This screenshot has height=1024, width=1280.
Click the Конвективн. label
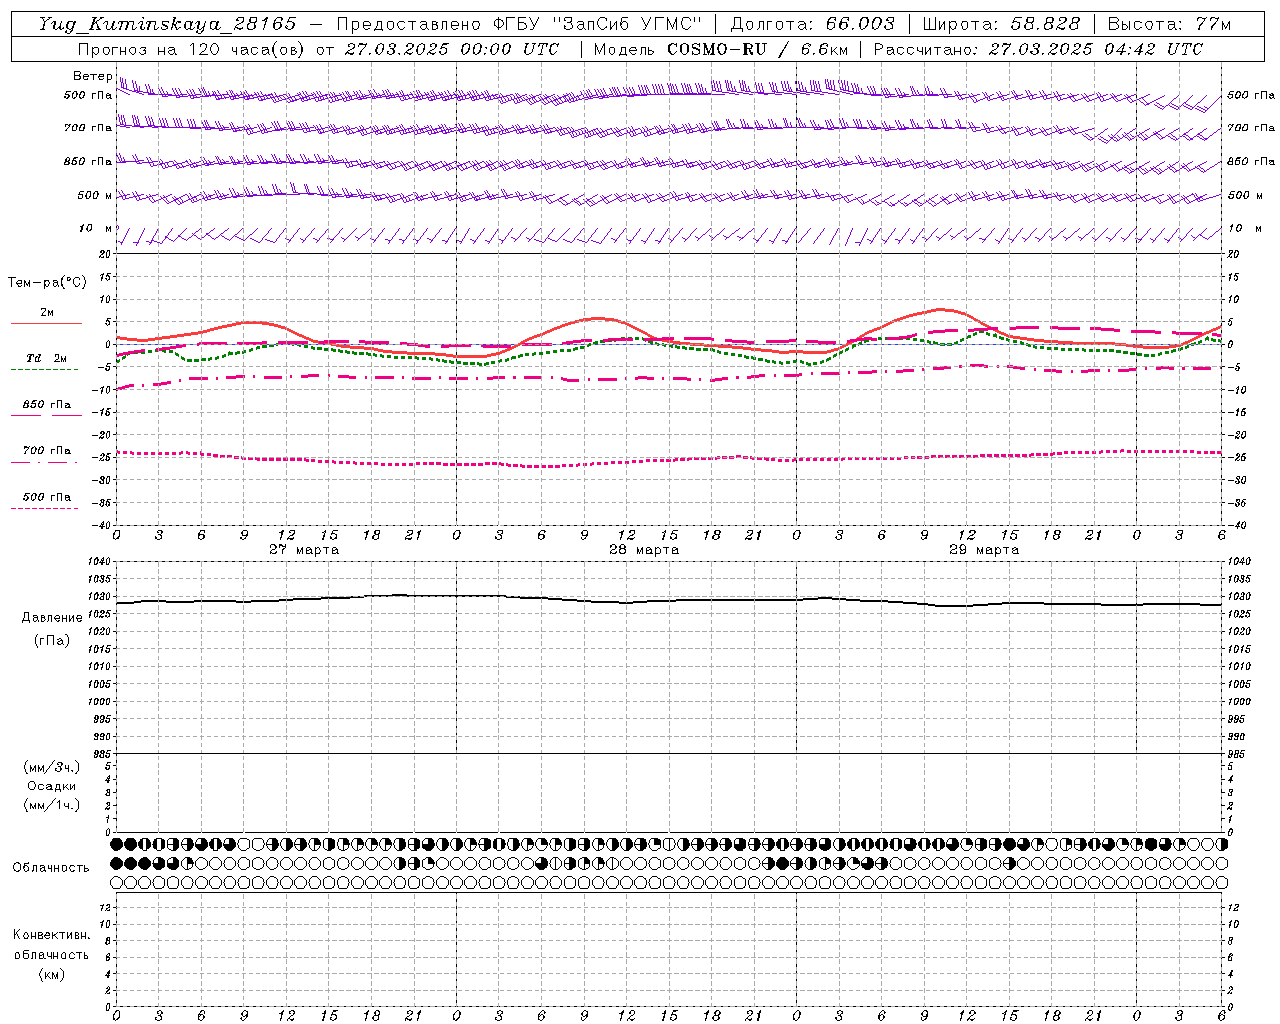(x=51, y=935)
